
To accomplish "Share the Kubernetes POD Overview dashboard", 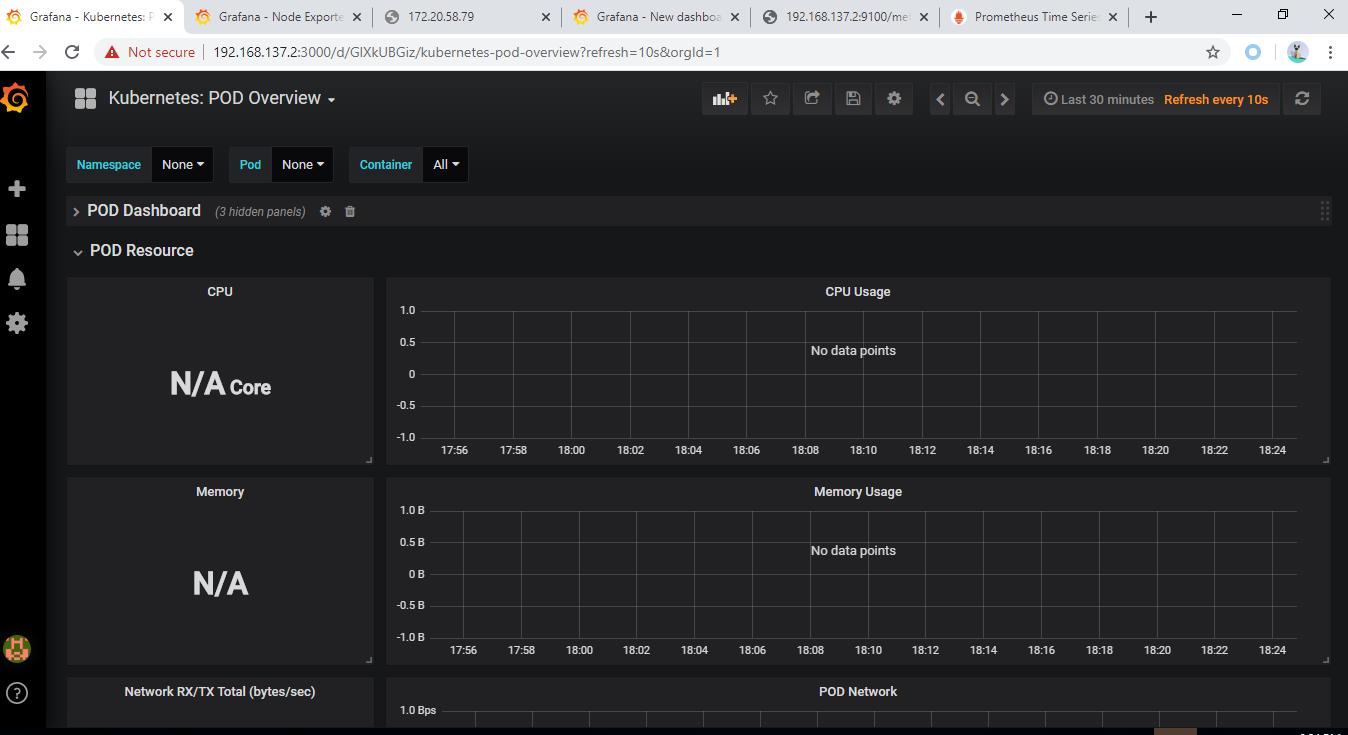I will [x=811, y=98].
